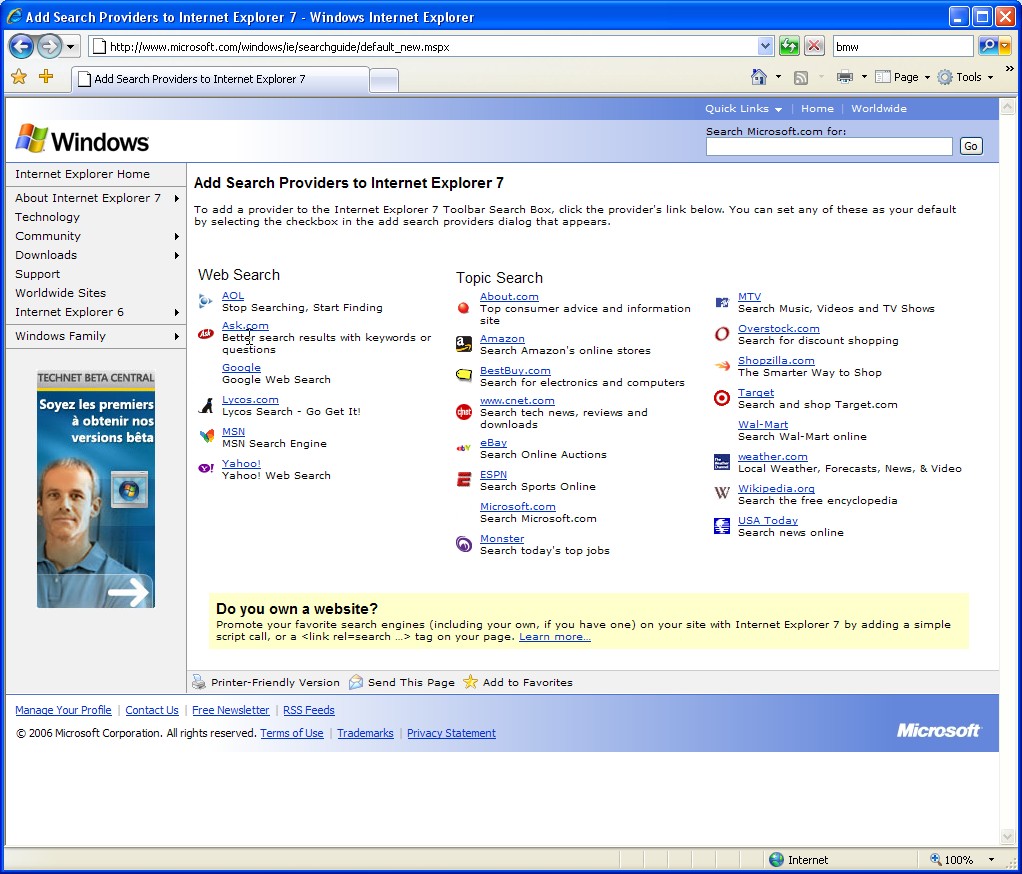The width and height of the screenshot is (1022, 874).
Task: Open the search provider dropdown arrow
Action: click(x=1004, y=46)
